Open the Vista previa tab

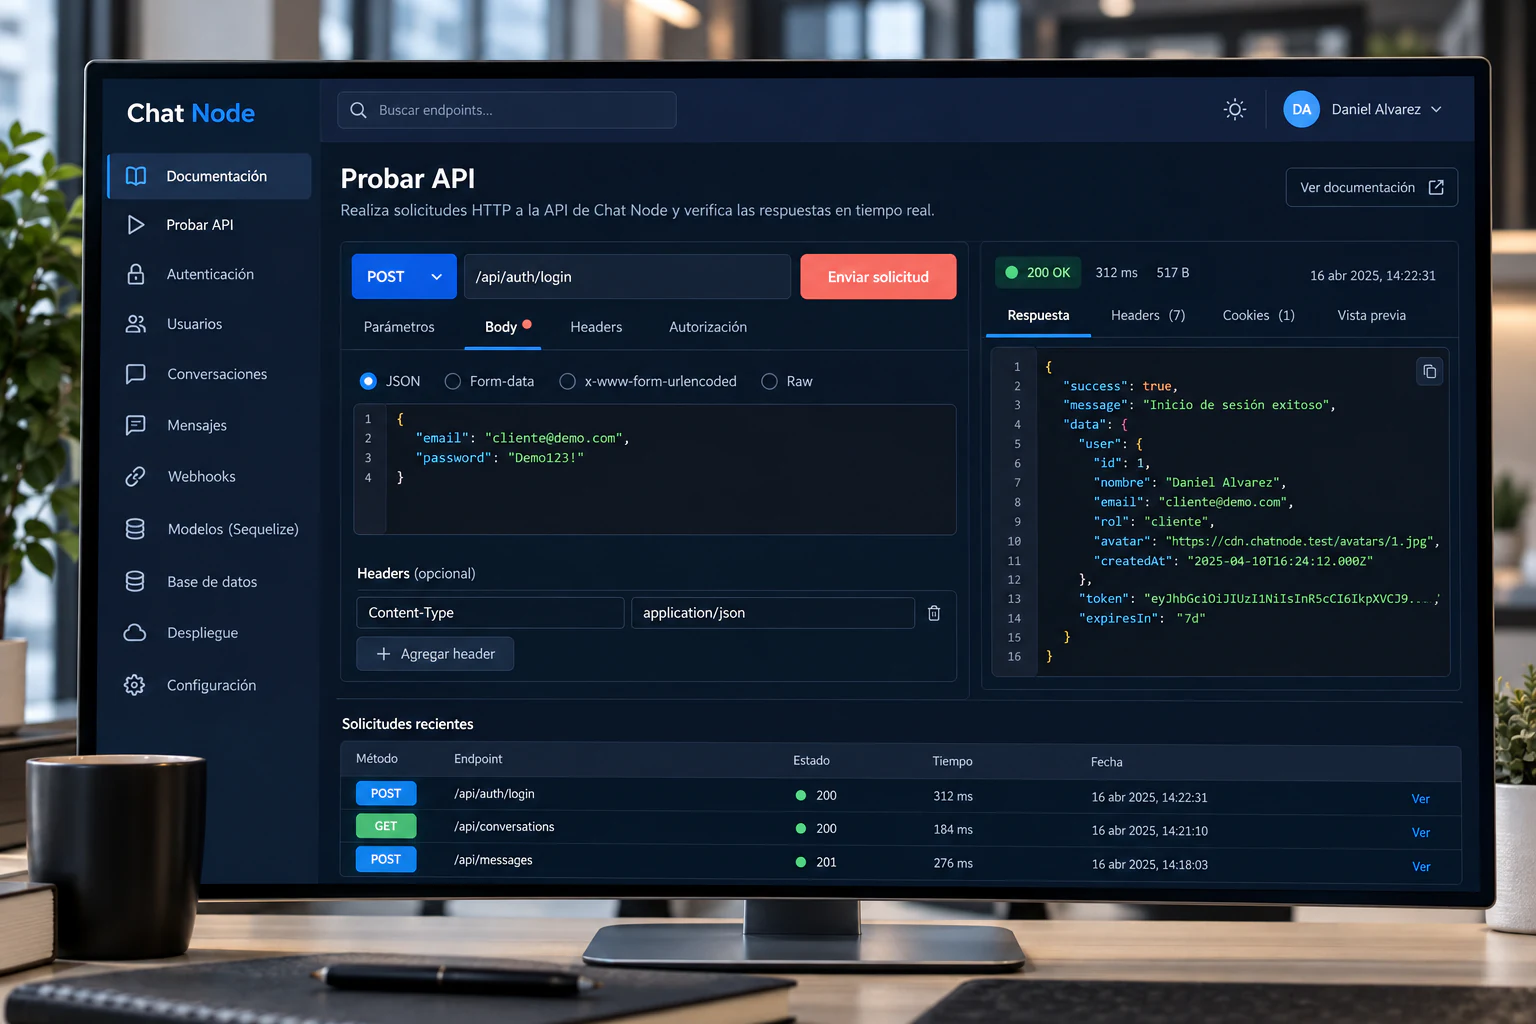click(x=1371, y=315)
